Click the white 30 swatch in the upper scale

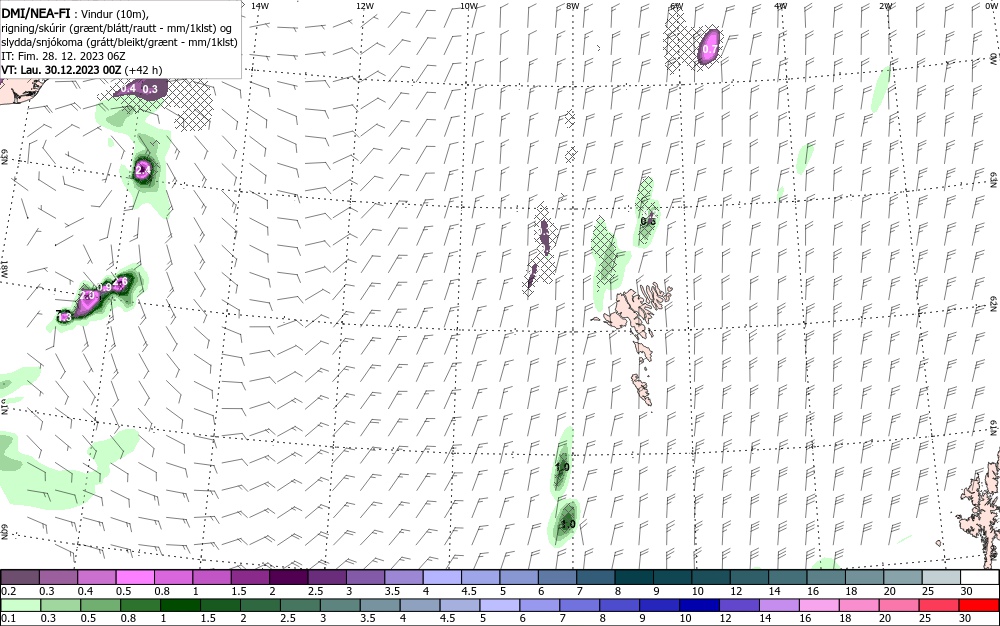click(x=980, y=577)
